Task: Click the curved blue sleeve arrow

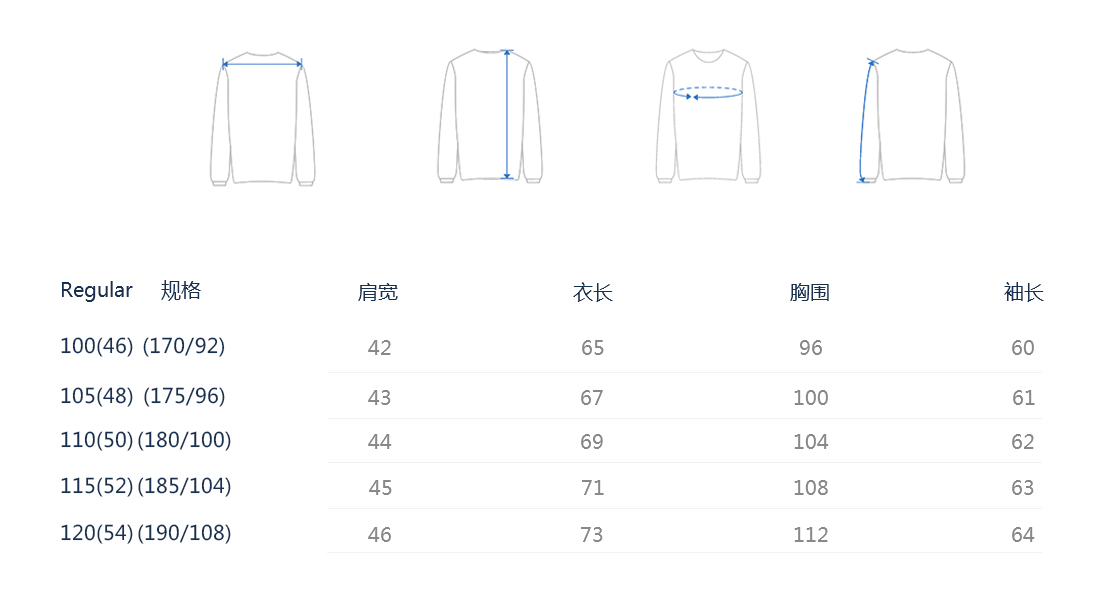Action: 865,121
